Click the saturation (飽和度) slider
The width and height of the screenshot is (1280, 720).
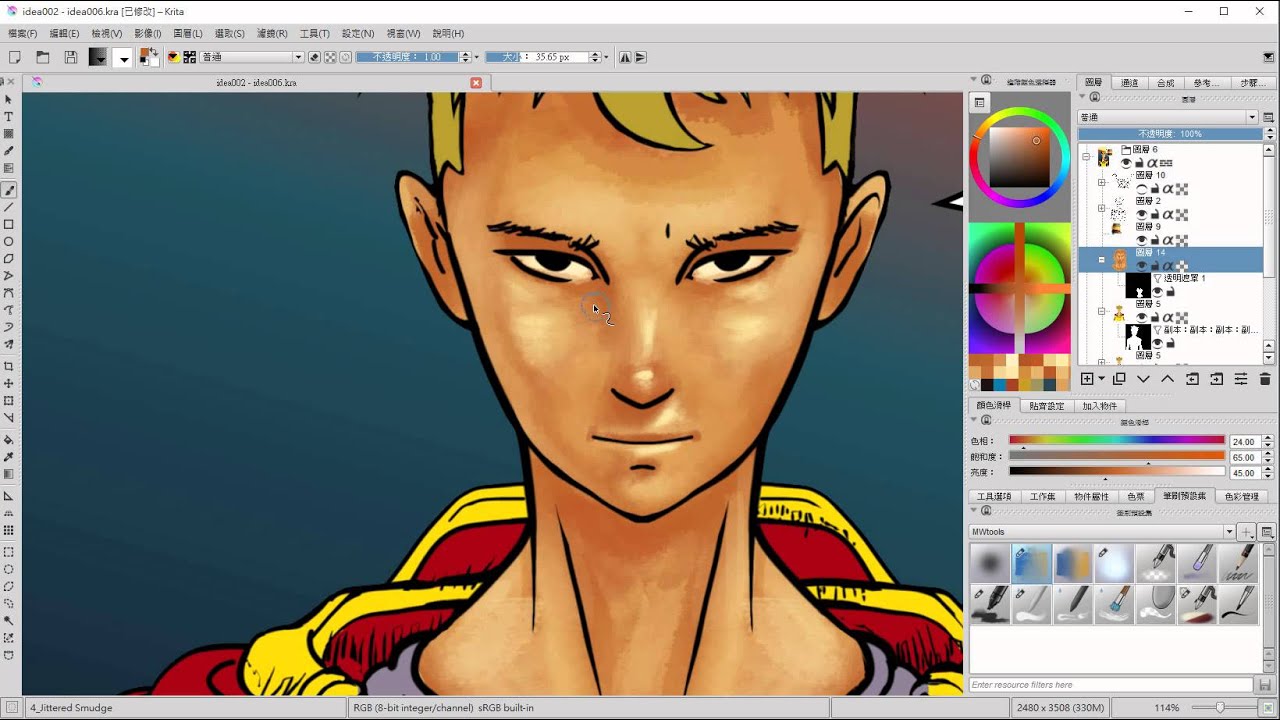tap(1117, 456)
